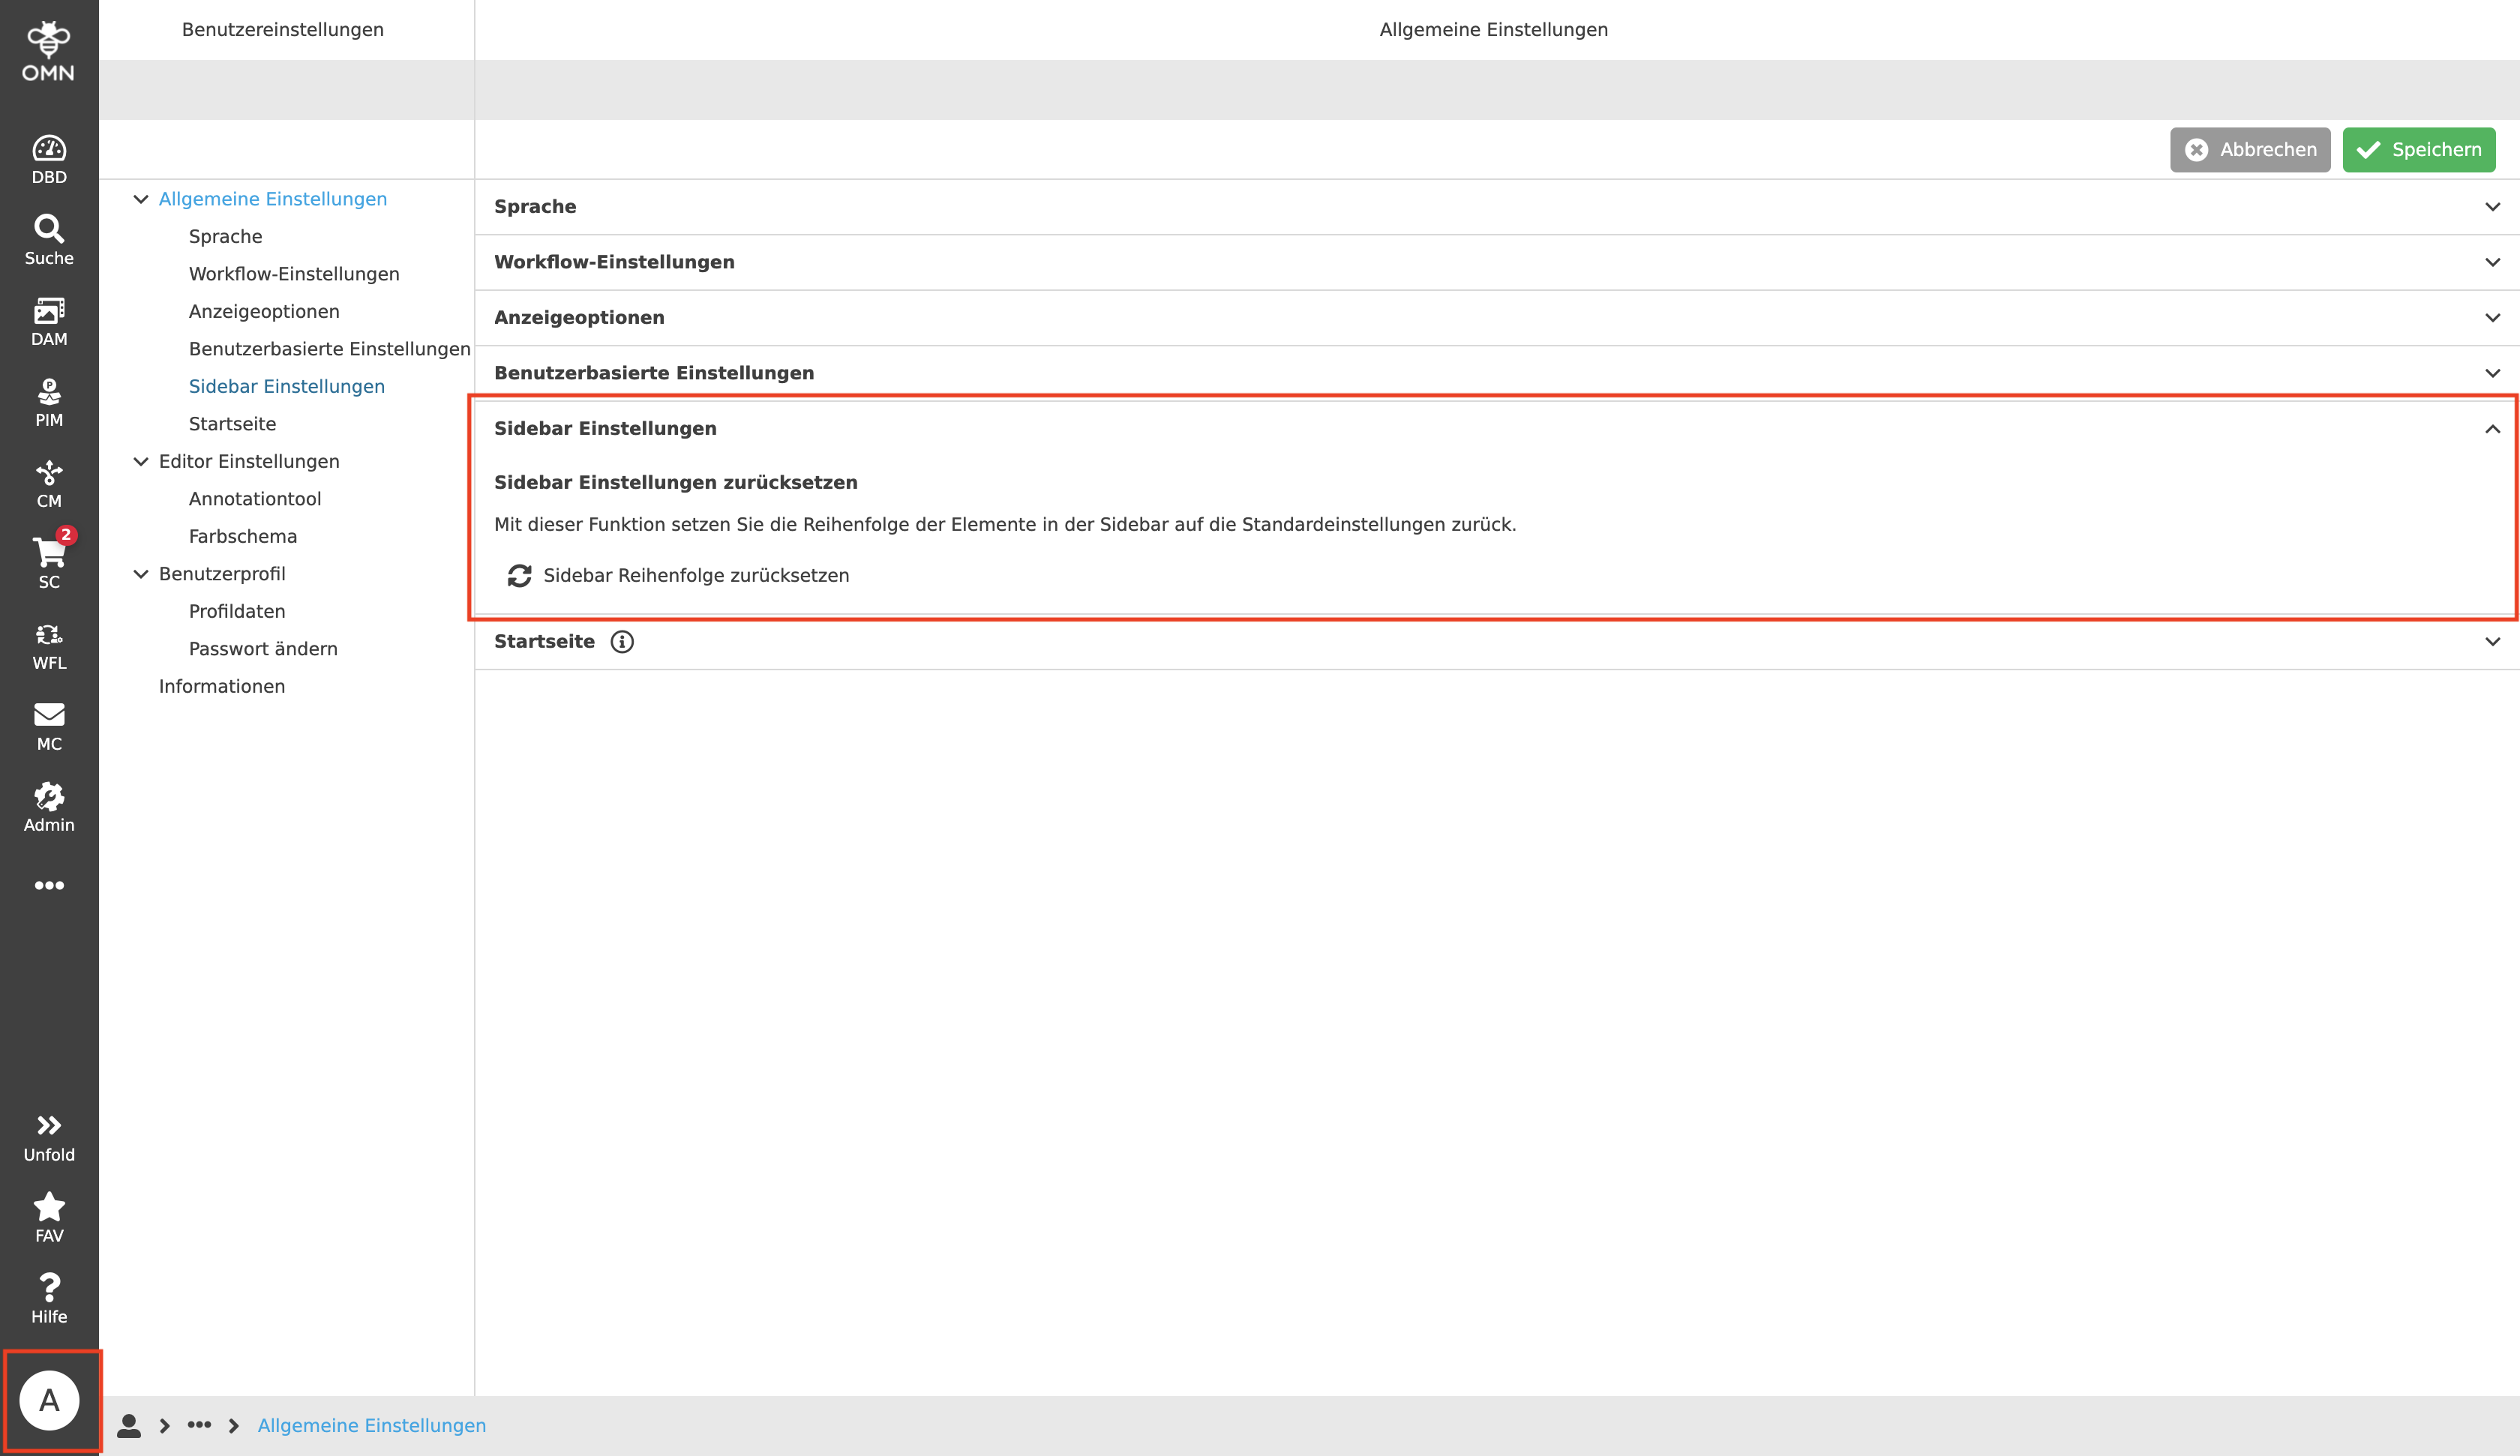Open the PIM module icon
This screenshot has width=2520, height=1456.
49,402
